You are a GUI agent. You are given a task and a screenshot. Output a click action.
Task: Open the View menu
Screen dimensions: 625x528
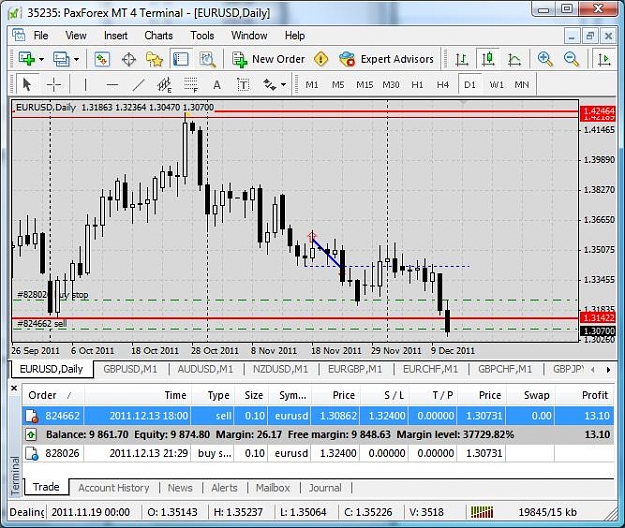click(x=76, y=35)
